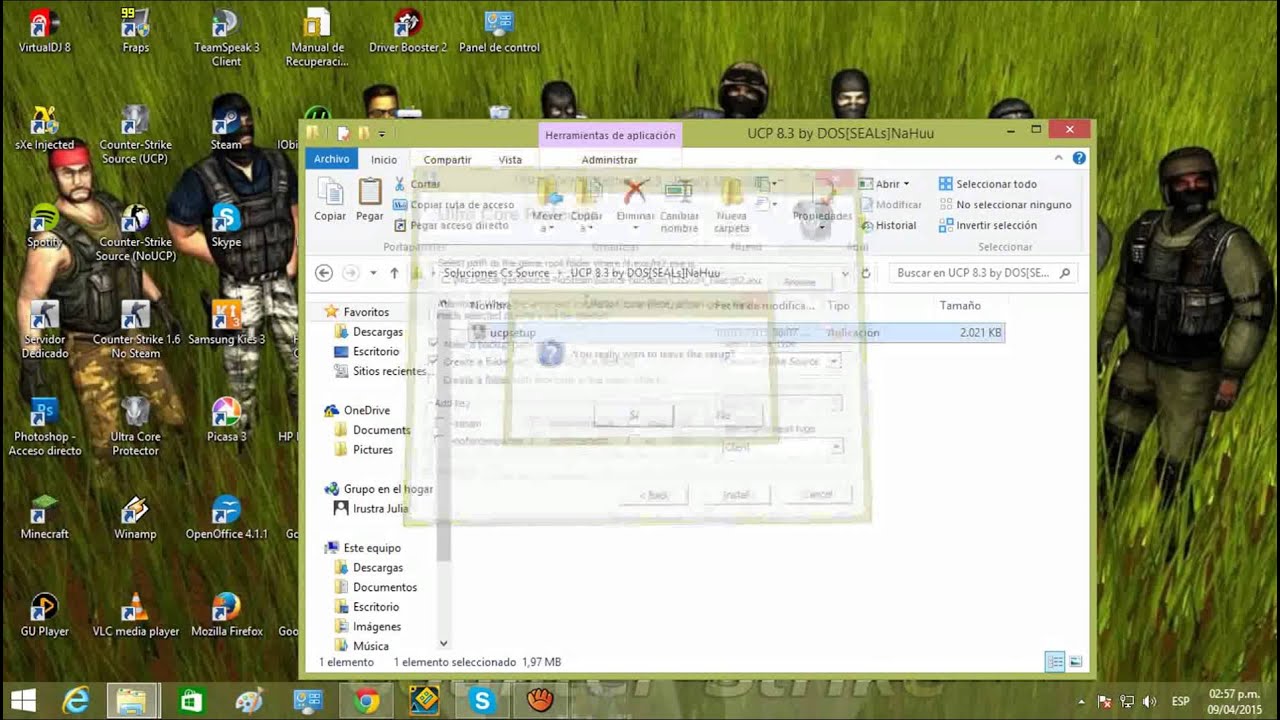Image resolution: width=1280 pixels, height=720 pixels.
Task: Open Explorer help question mark icon
Action: [x=1079, y=158]
